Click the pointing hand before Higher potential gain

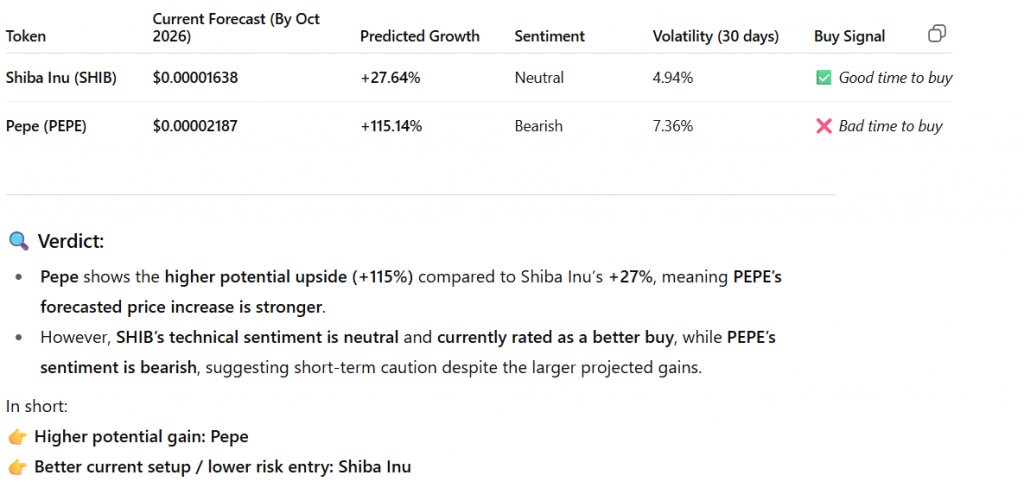click(16, 437)
